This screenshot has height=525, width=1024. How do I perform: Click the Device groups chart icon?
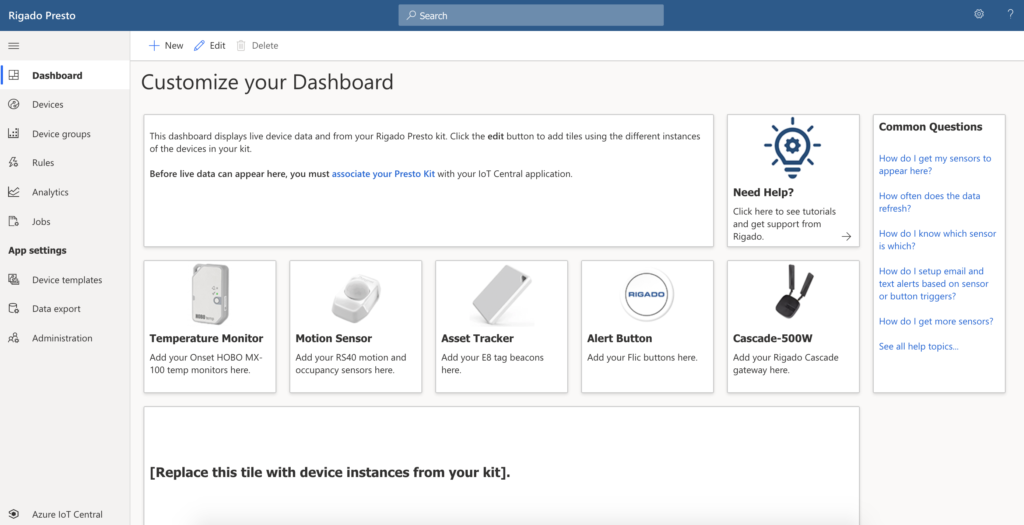point(14,133)
